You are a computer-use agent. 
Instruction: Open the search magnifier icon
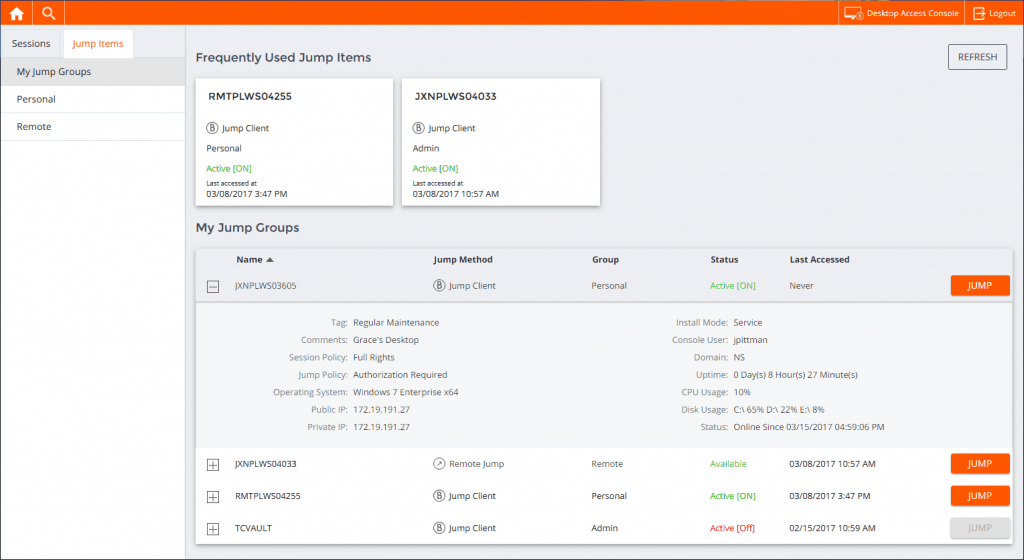(x=48, y=13)
